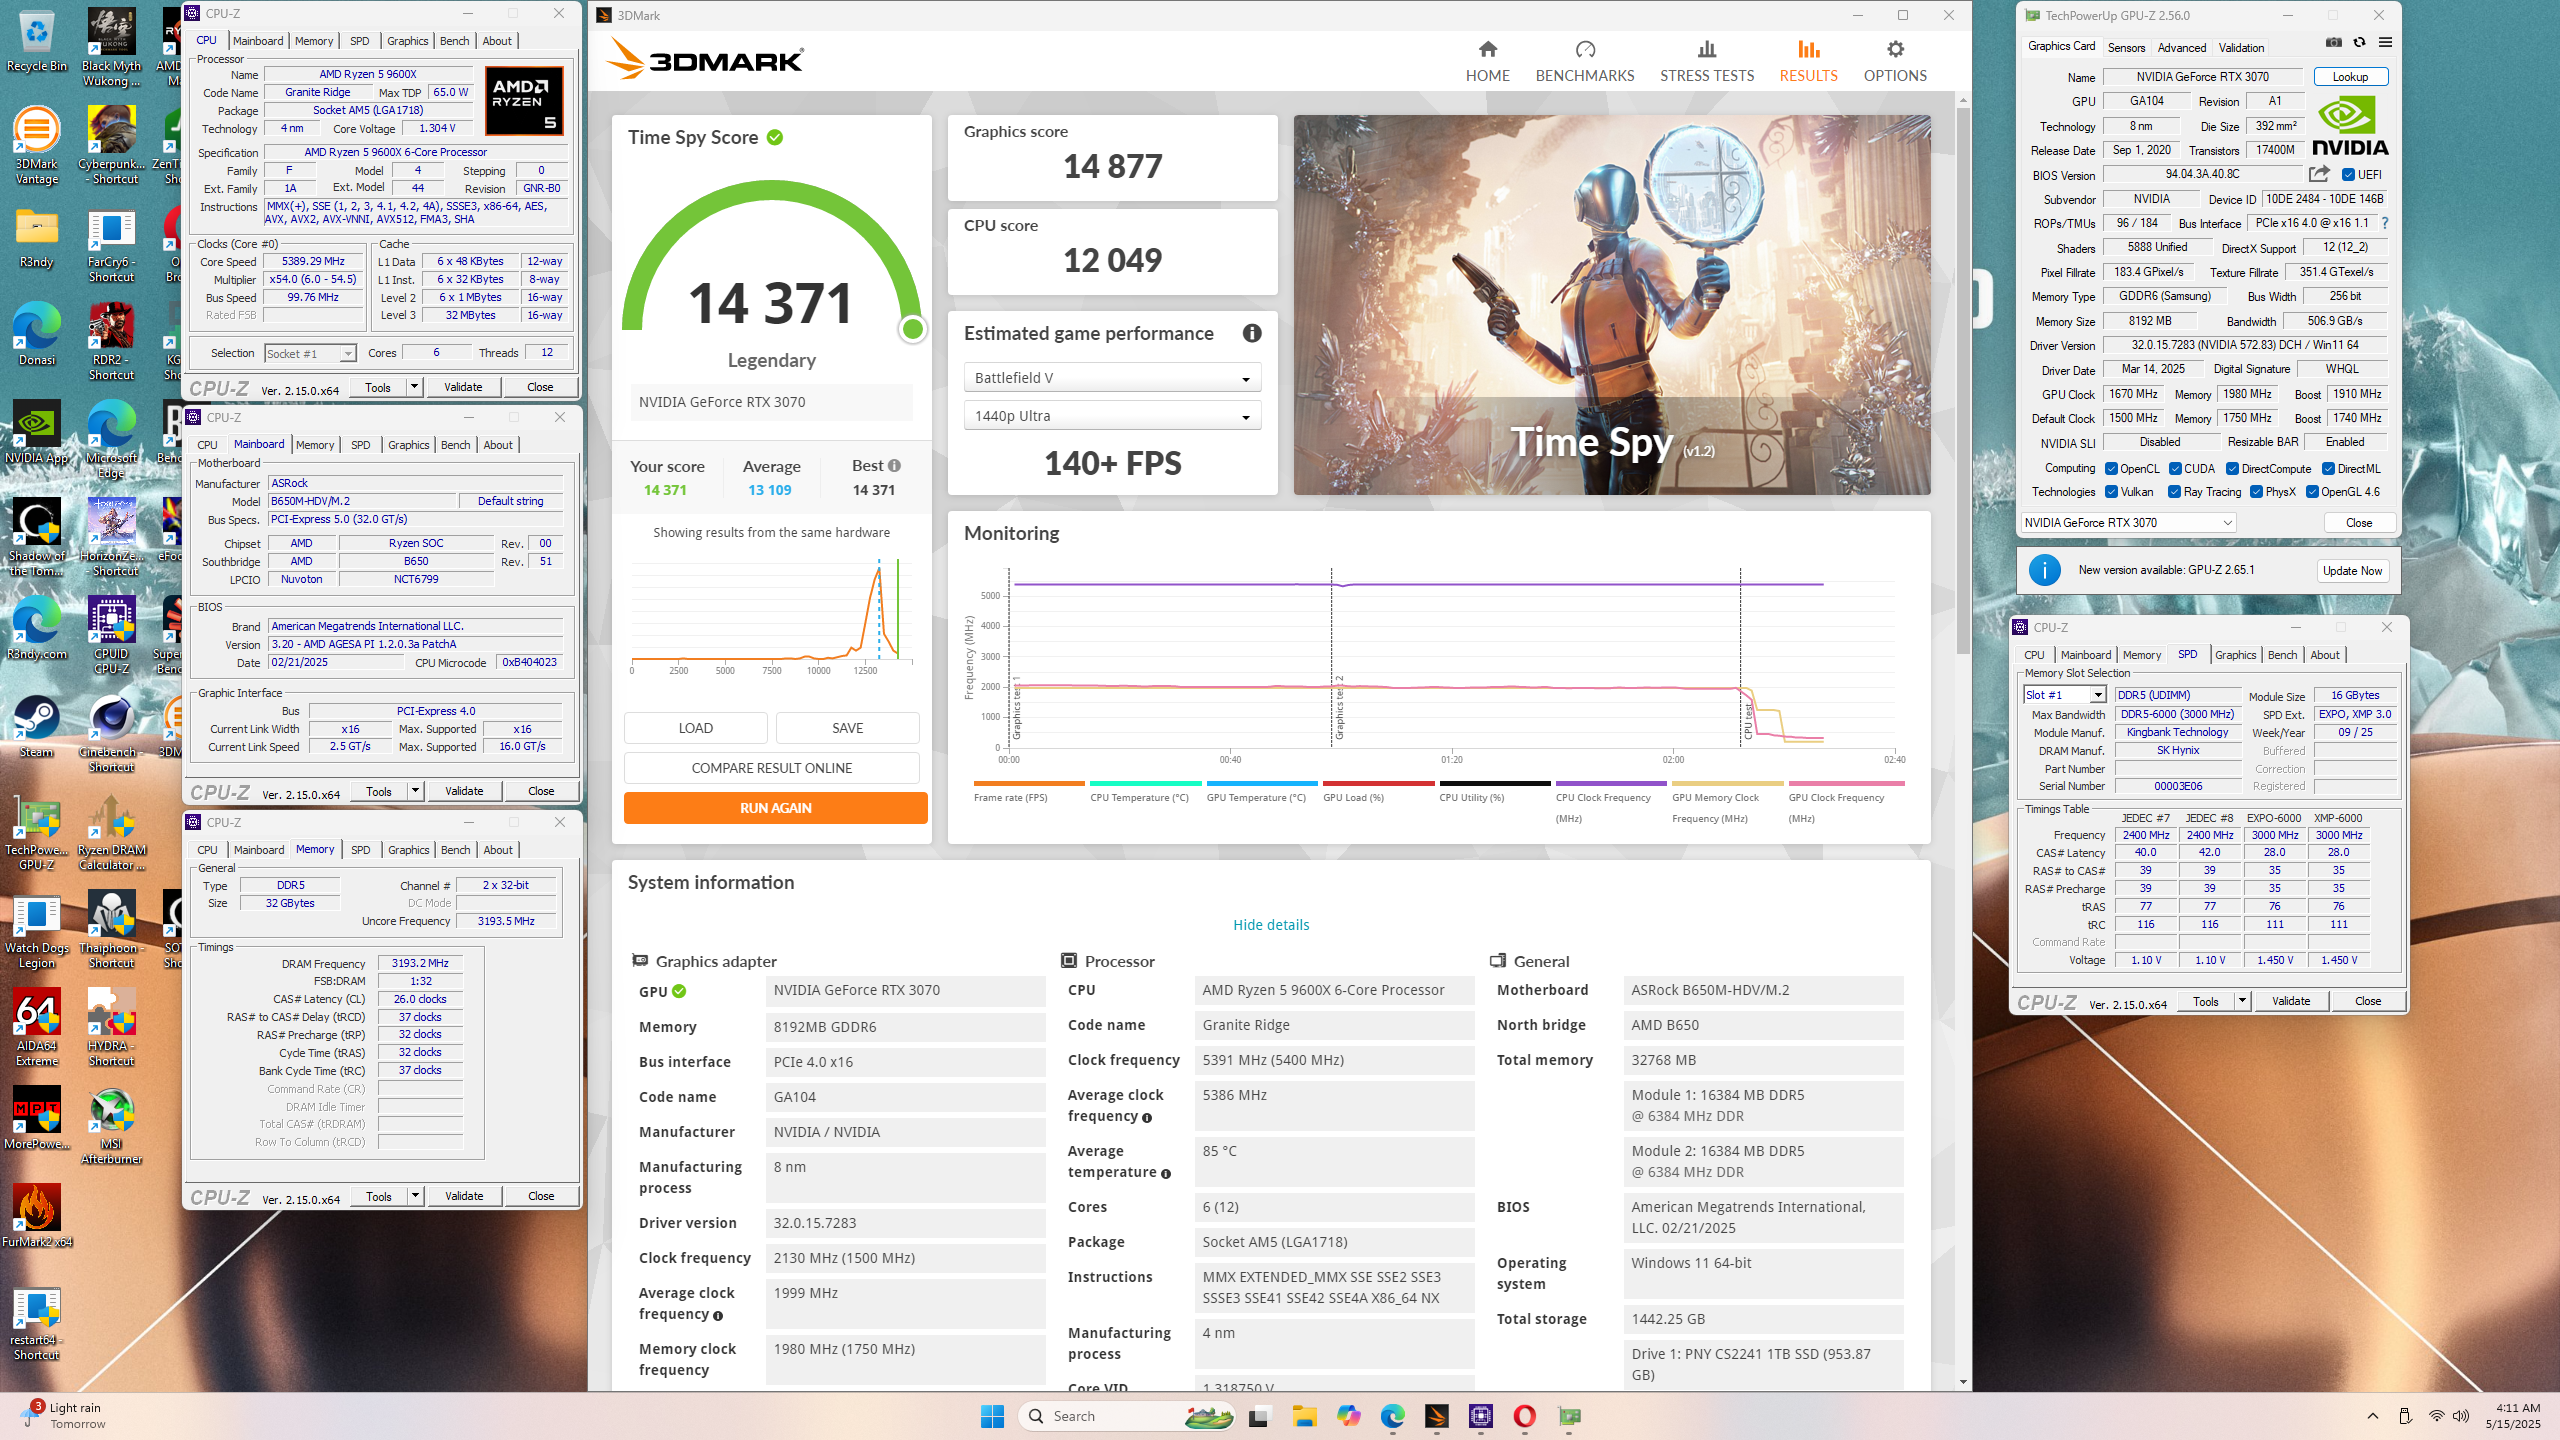Click 3DMark results vertical scrollbar
The width and height of the screenshot is (2560, 1440).
click(1963, 380)
